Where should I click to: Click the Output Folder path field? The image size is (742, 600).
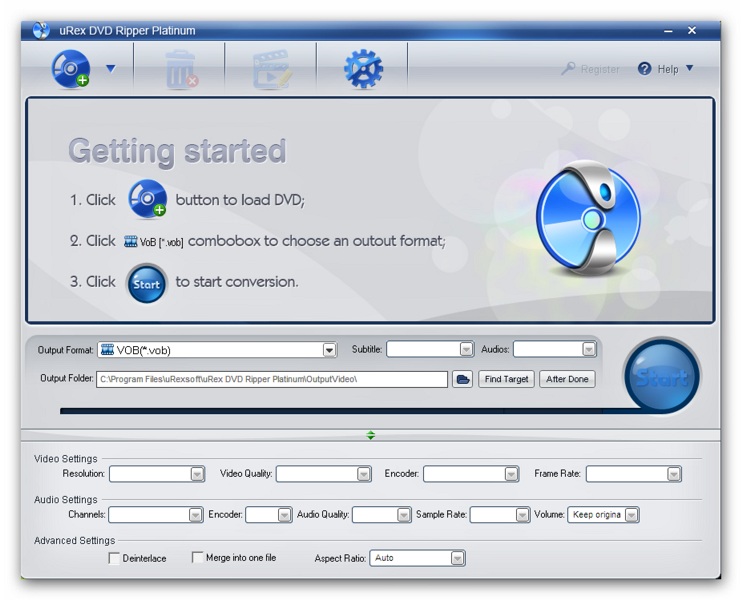(x=272, y=379)
